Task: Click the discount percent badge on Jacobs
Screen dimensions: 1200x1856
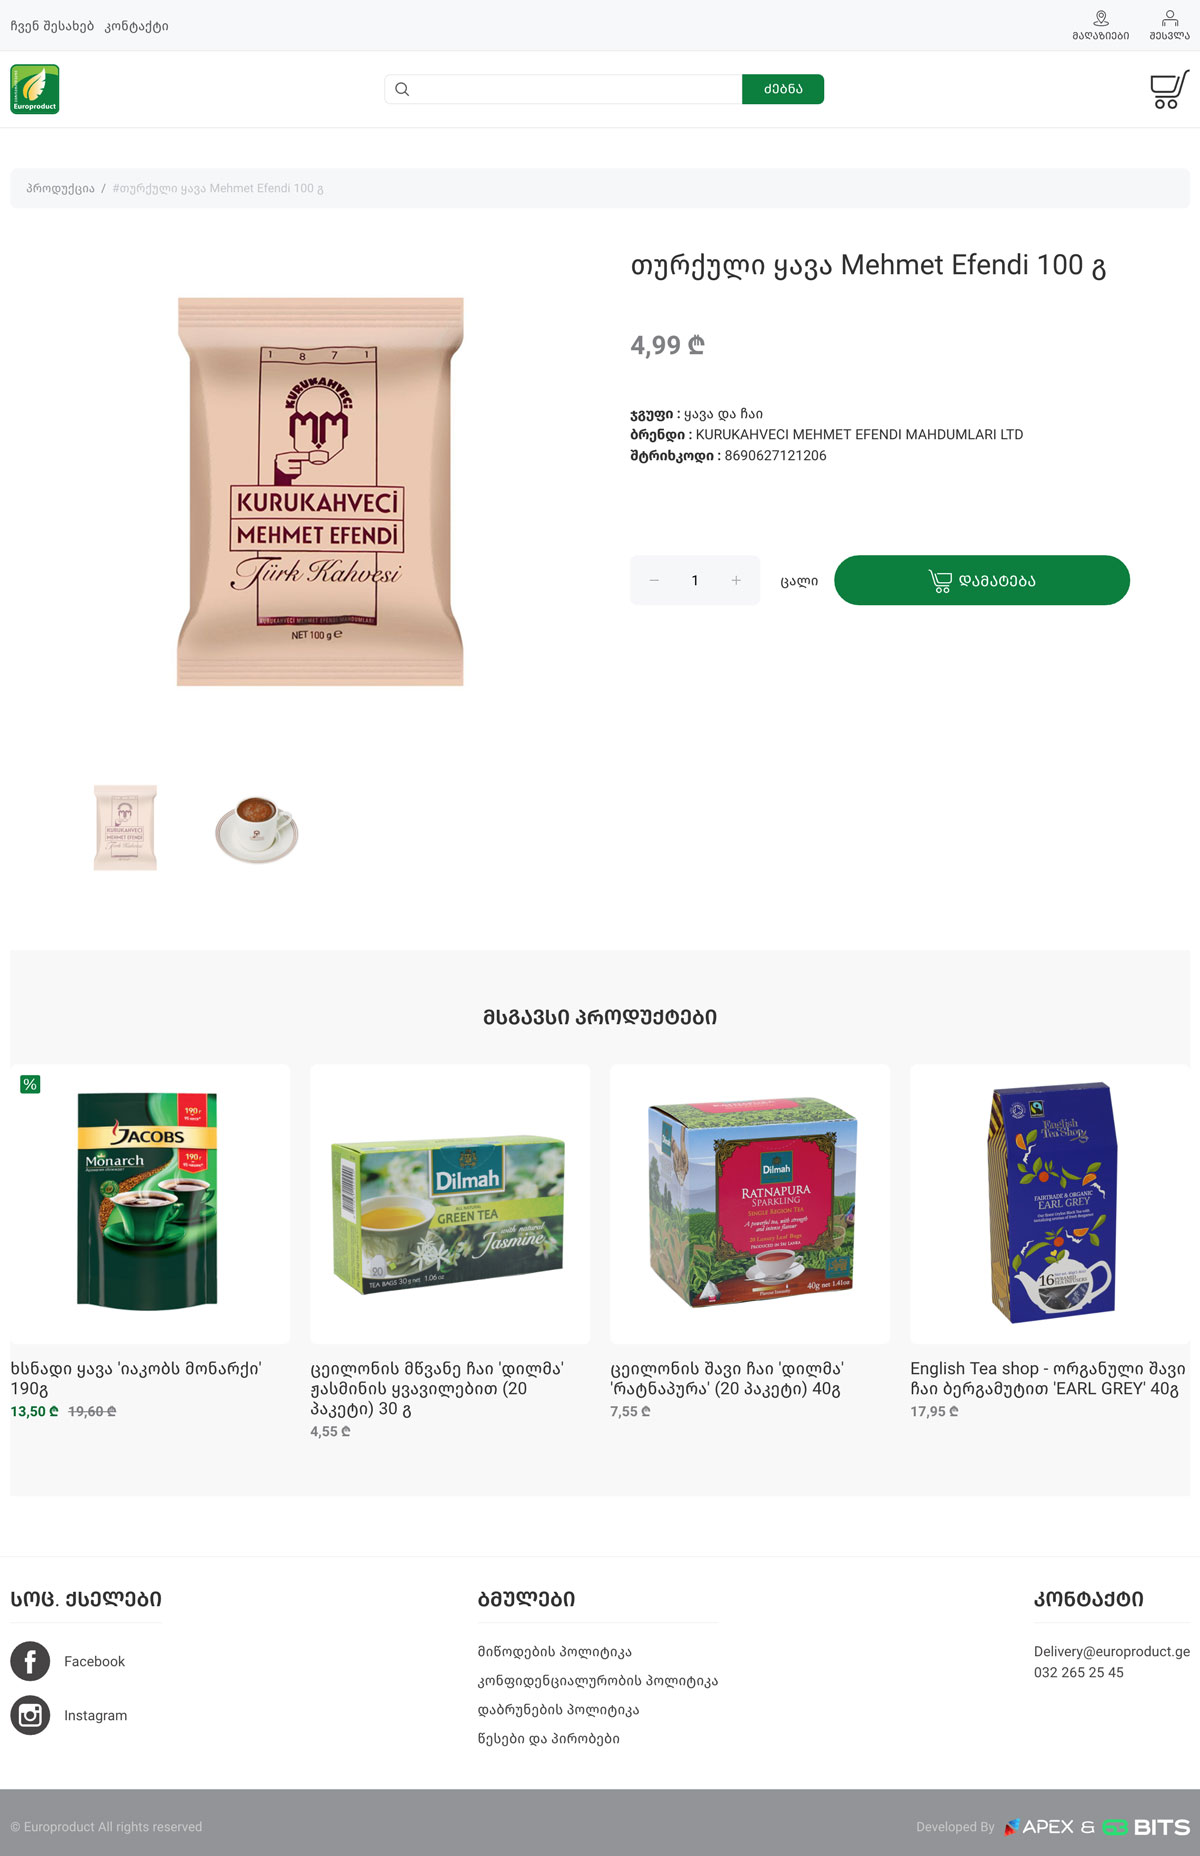Action: pos(30,1084)
